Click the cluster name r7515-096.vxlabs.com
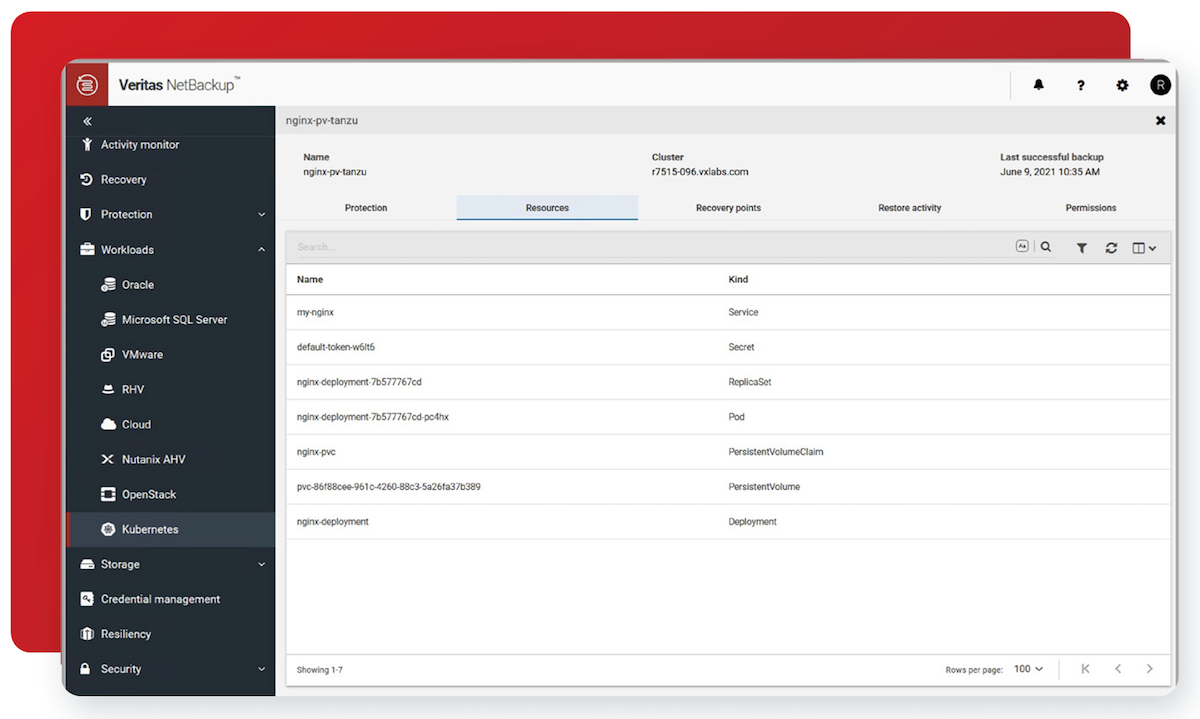The width and height of the screenshot is (1200, 719). pyautogui.click(x=700, y=172)
